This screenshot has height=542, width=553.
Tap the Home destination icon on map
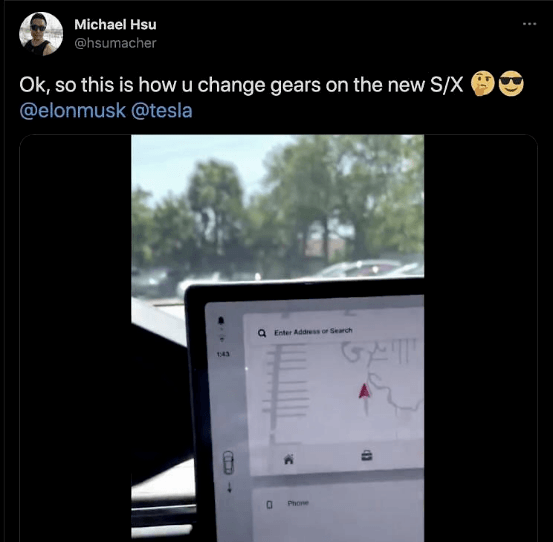coord(289,459)
